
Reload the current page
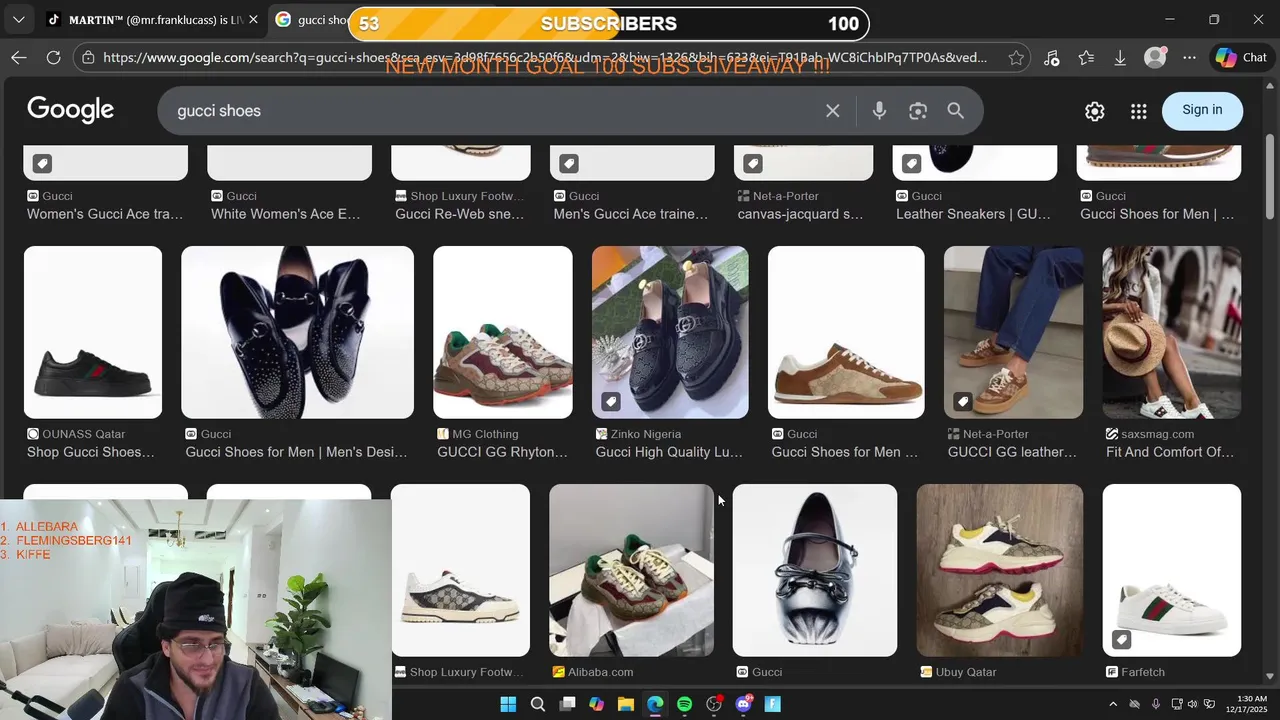(x=54, y=58)
